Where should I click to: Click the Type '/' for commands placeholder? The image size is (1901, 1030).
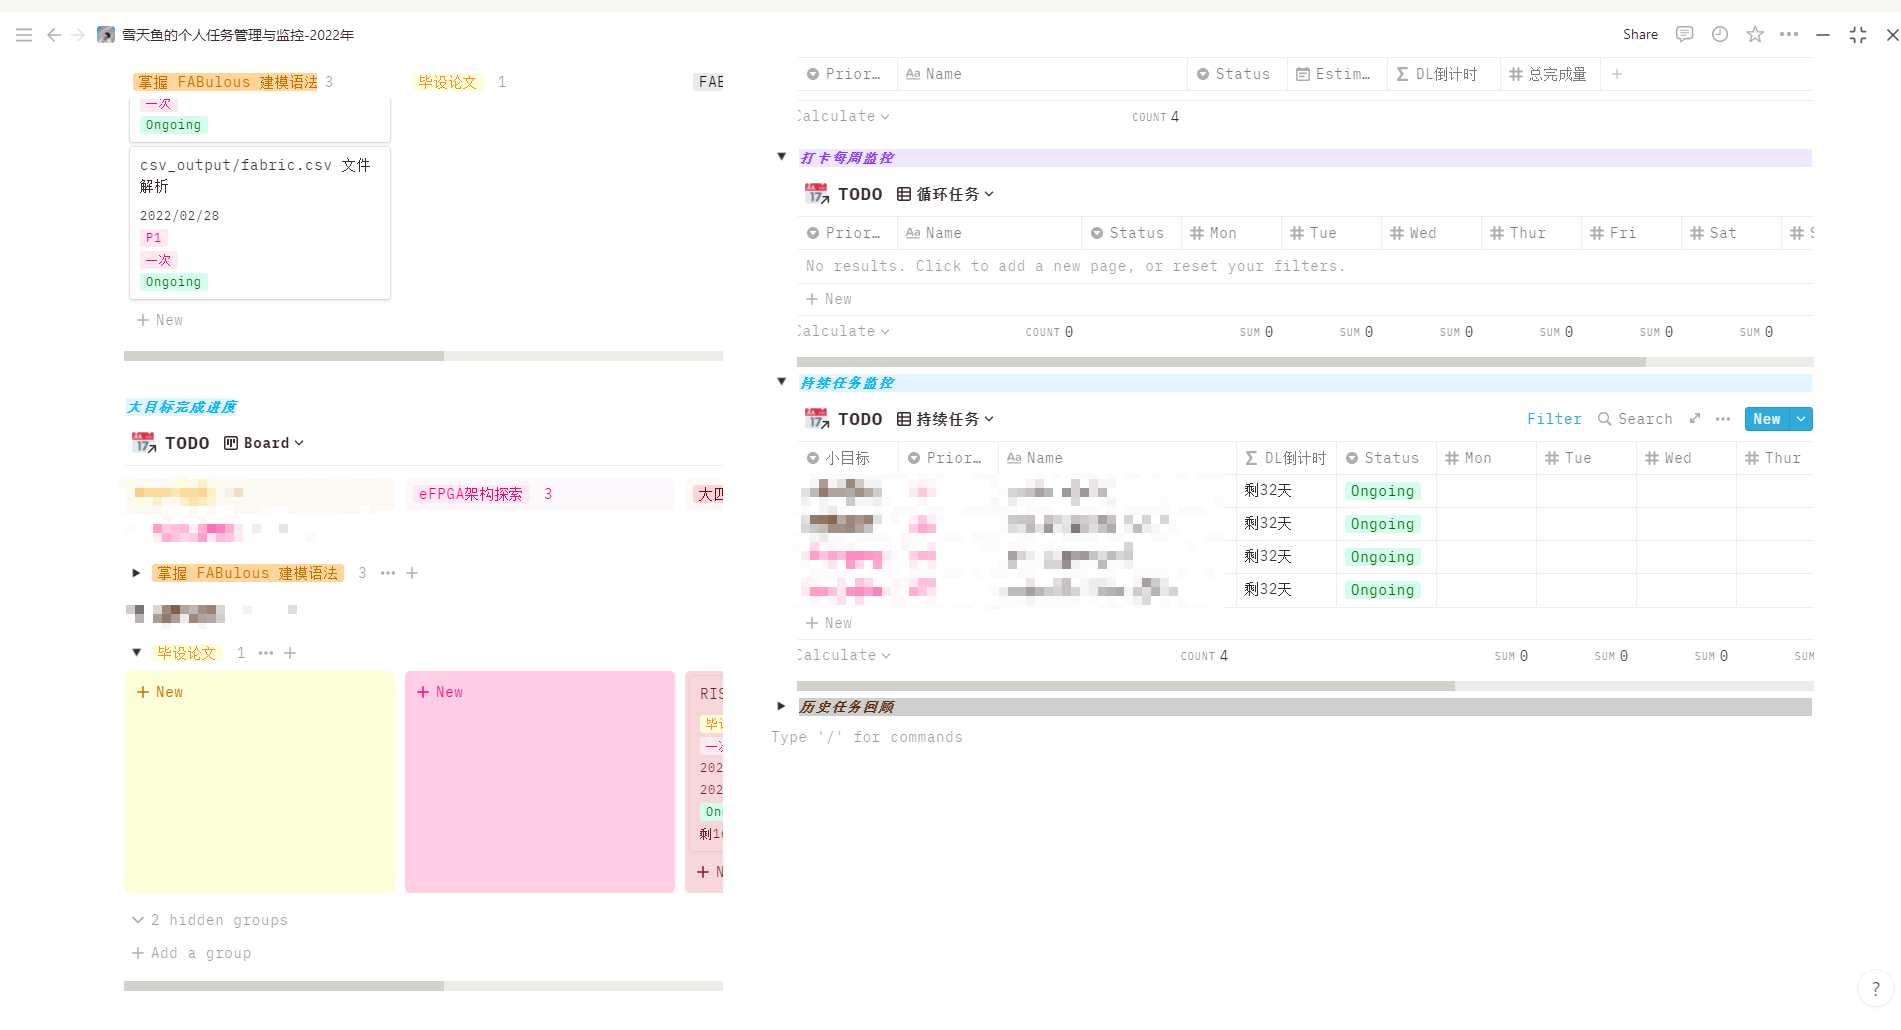pos(867,737)
